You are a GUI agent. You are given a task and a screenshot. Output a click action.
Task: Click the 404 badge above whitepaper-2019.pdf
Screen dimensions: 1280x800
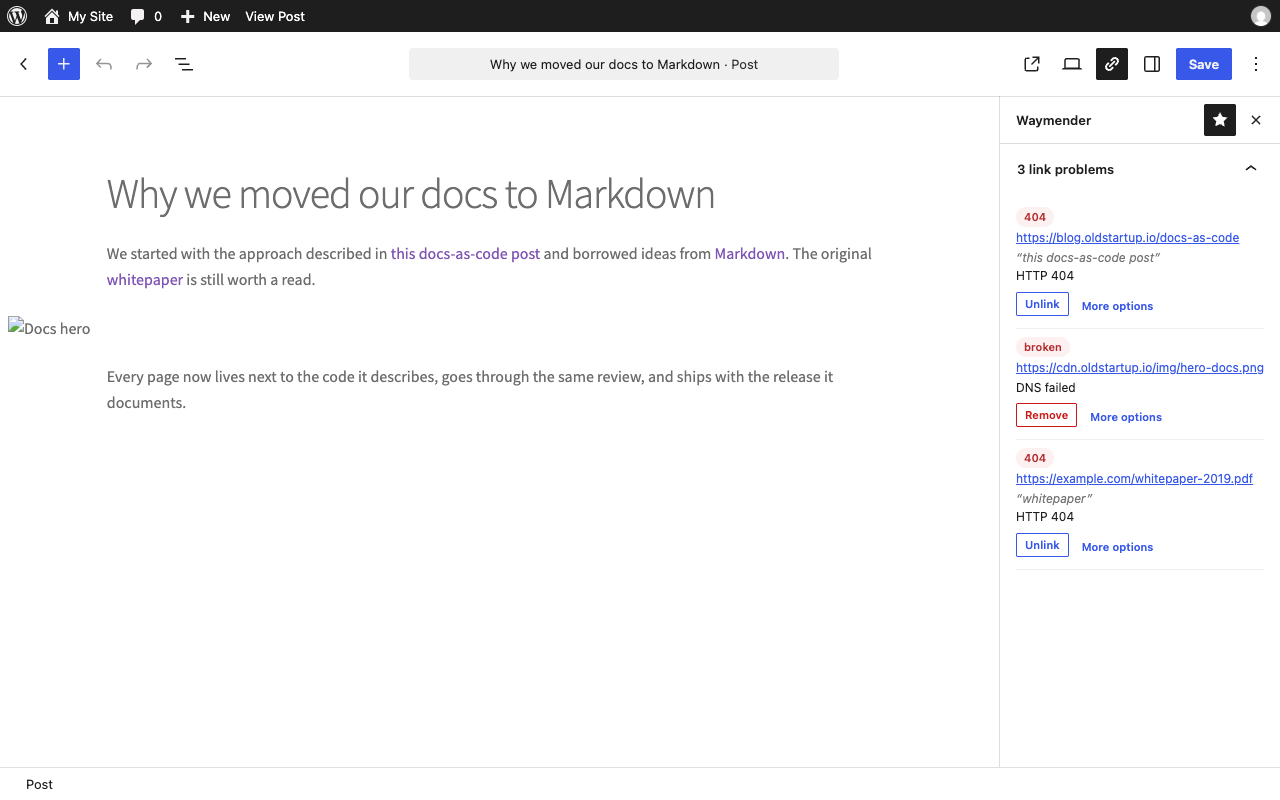[1035, 458]
